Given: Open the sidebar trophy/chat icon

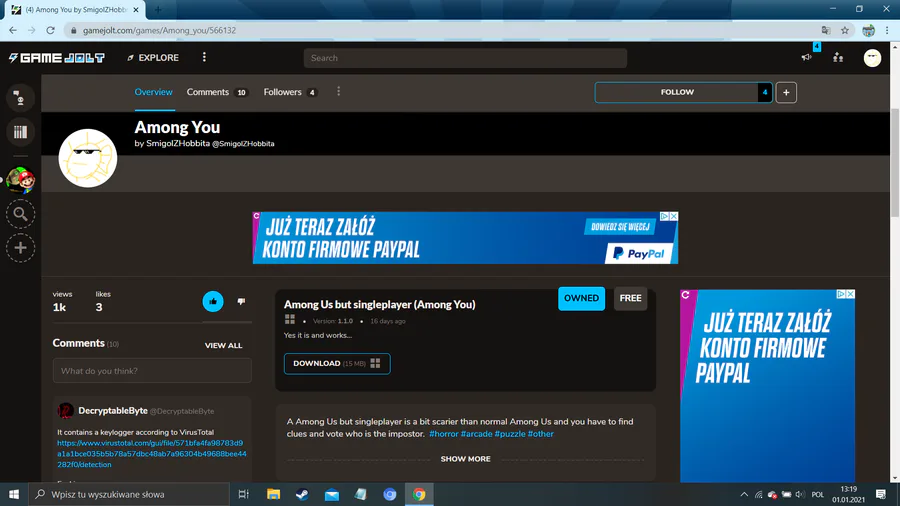Looking at the screenshot, I should (20, 98).
